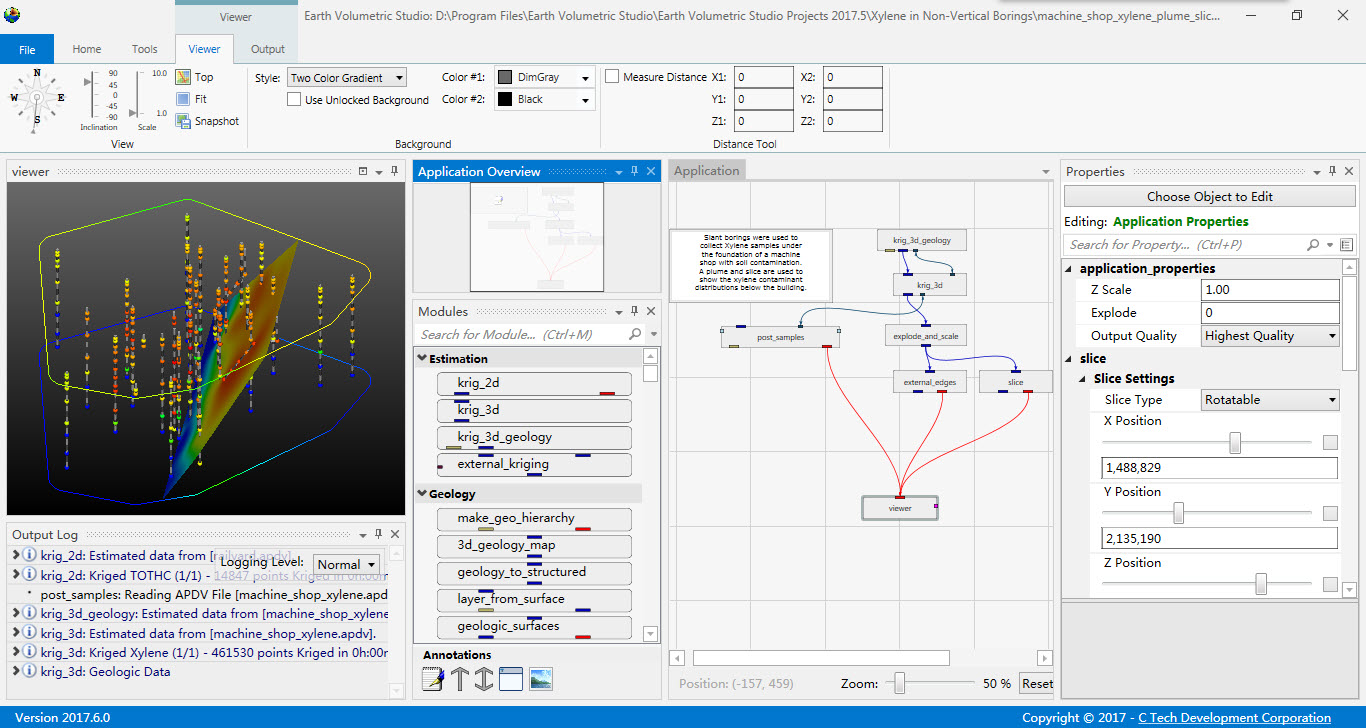Click the double-headed vertical arrow annotation icon

pyautogui.click(x=484, y=679)
